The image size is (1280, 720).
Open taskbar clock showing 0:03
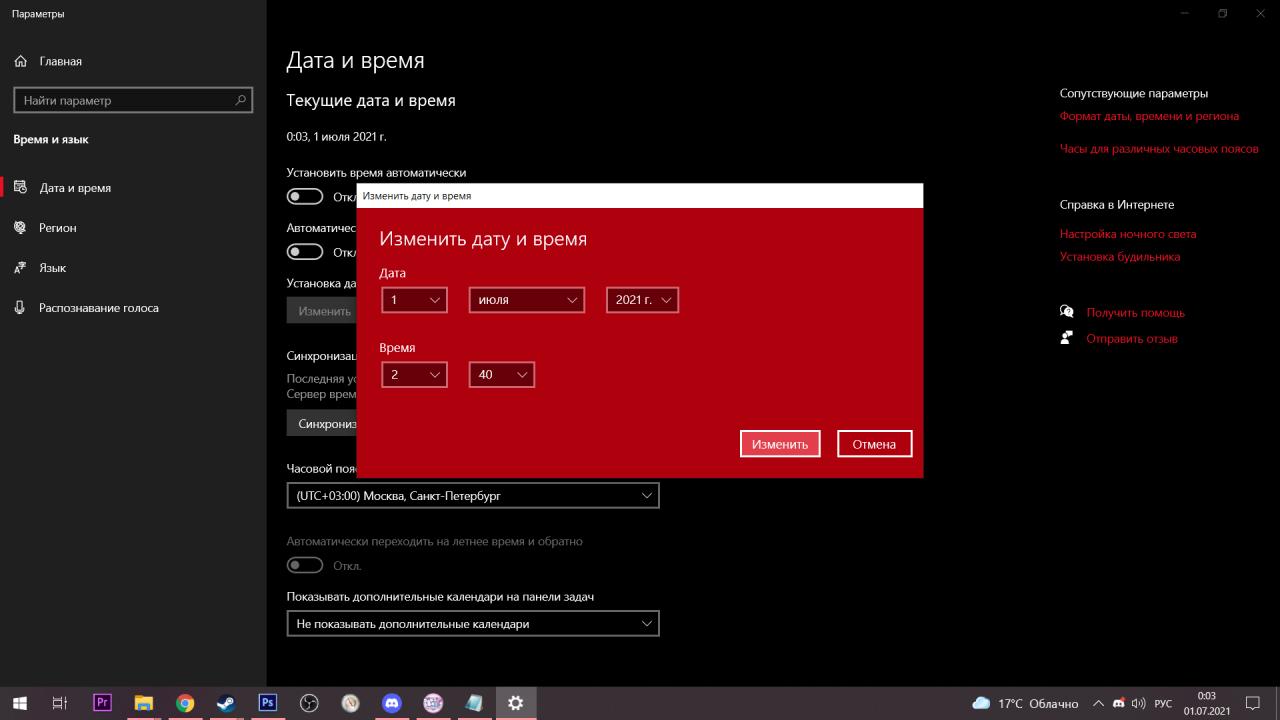pyautogui.click(x=1206, y=703)
